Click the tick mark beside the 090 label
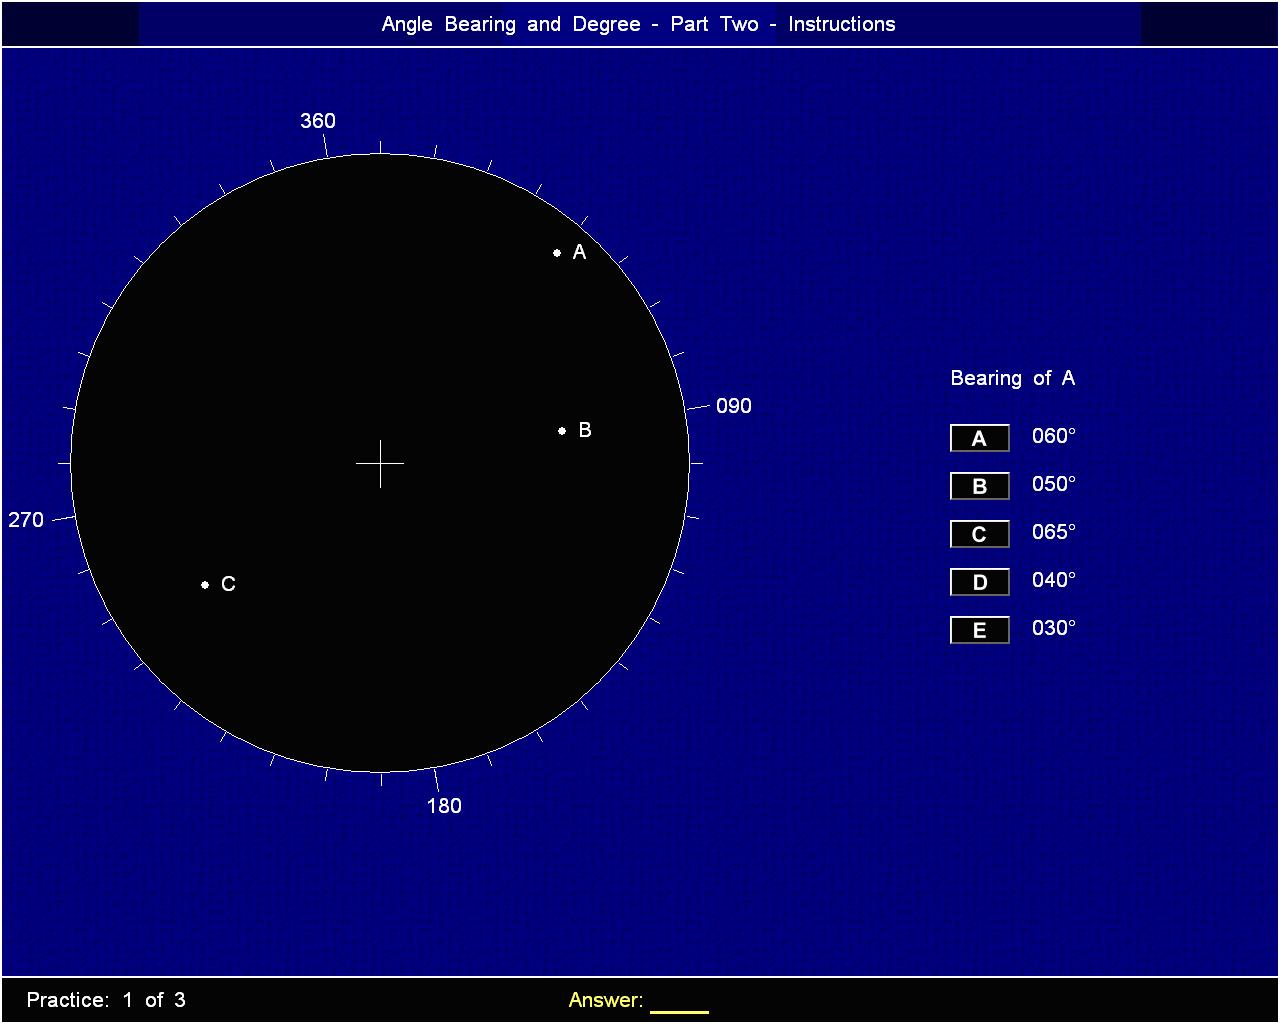The width and height of the screenshot is (1280, 1024). (697, 408)
